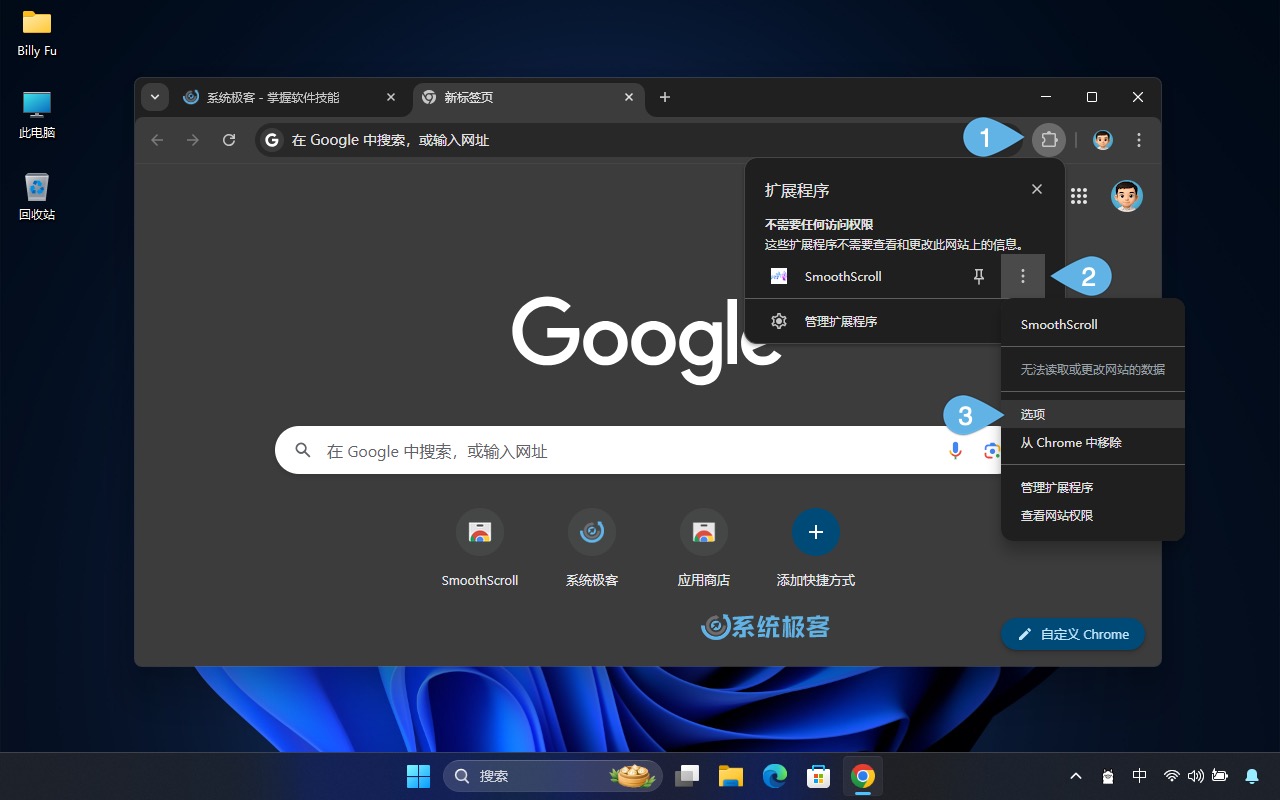
Task: Open Wi-Fi network settings in the tray
Action: (1172, 776)
